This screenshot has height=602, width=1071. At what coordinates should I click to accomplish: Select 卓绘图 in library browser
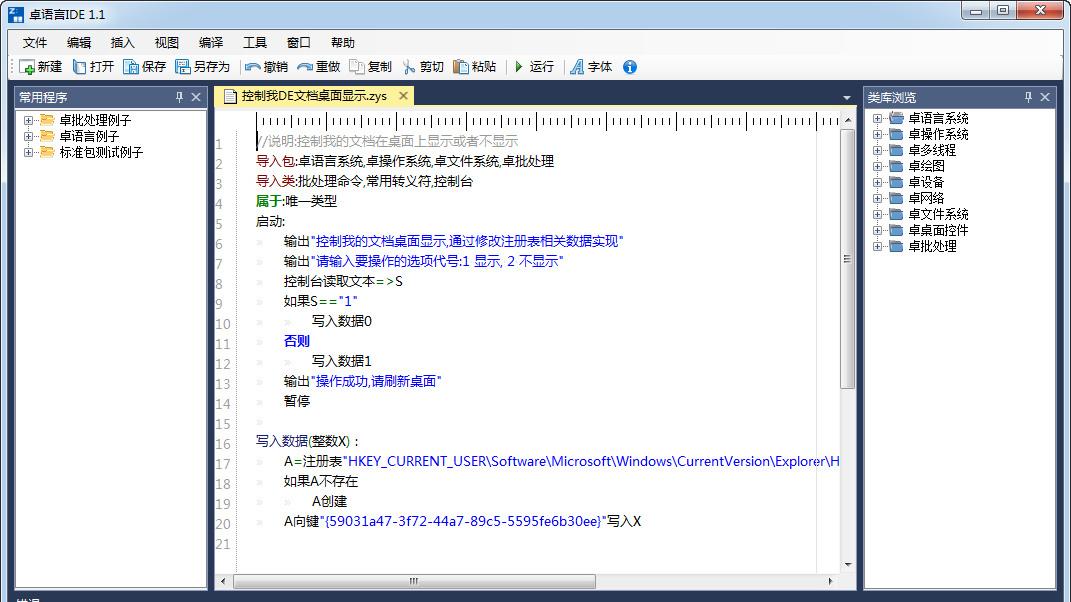pos(927,166)
